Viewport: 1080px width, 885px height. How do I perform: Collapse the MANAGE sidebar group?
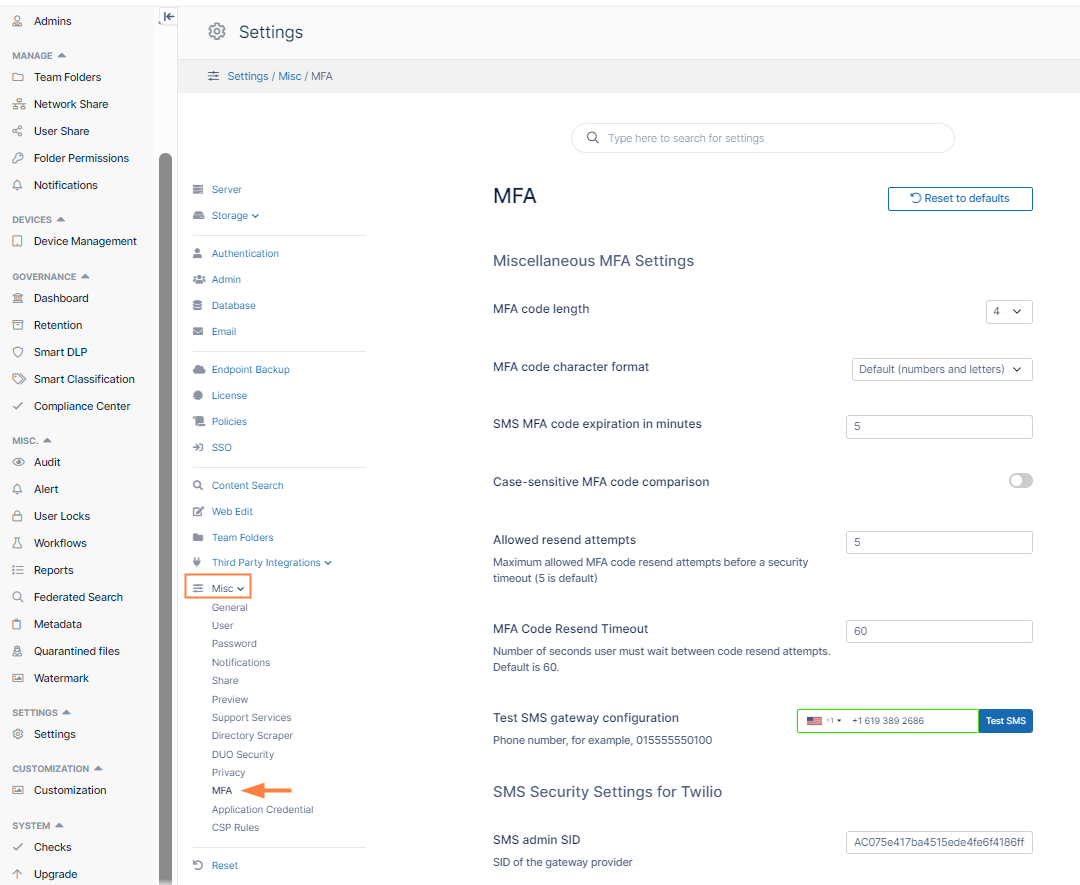(39, 55)
